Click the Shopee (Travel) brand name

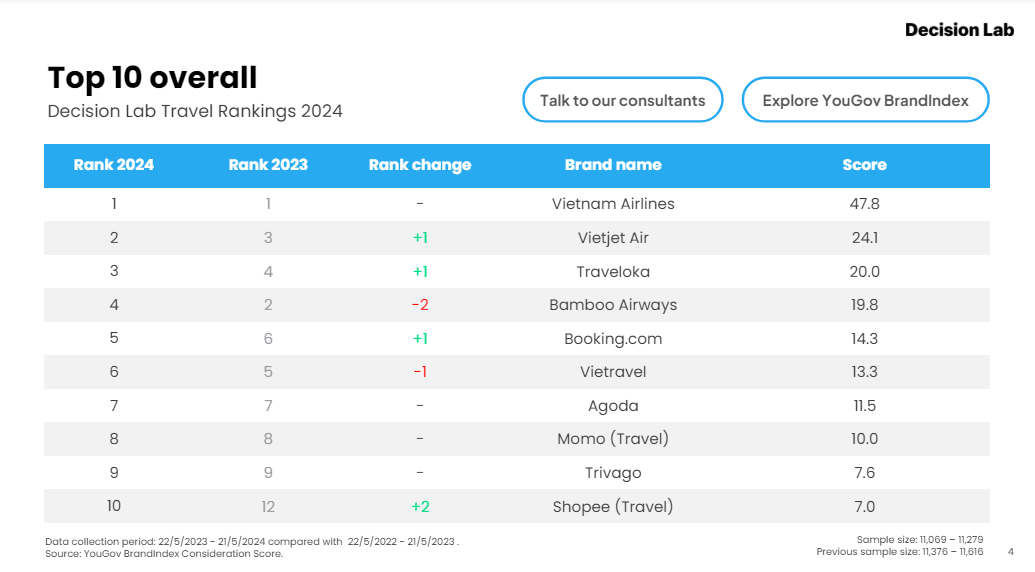(x=613, y=507)
